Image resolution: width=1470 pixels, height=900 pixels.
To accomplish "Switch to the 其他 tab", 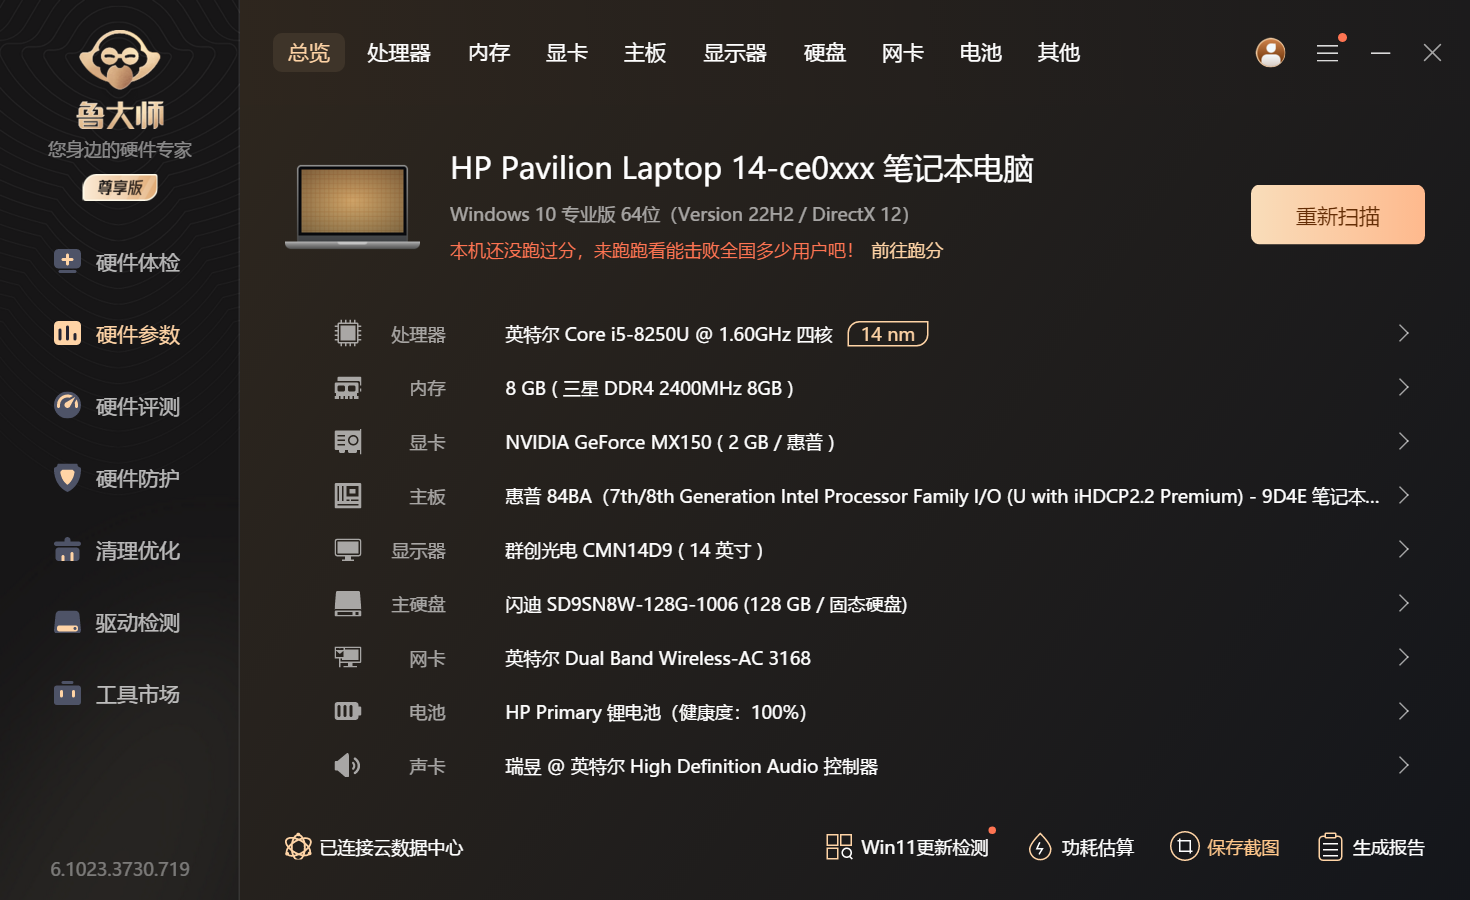I will pos(1059,53).
